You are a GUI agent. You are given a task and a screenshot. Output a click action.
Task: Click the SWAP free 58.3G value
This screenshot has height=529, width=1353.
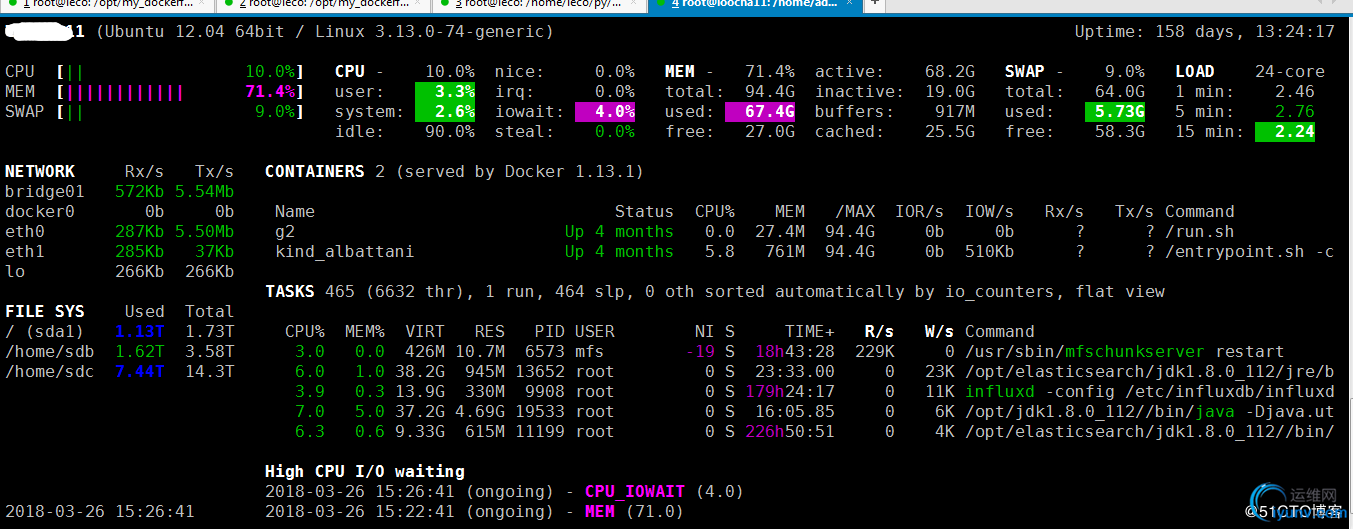(1120, 132)
